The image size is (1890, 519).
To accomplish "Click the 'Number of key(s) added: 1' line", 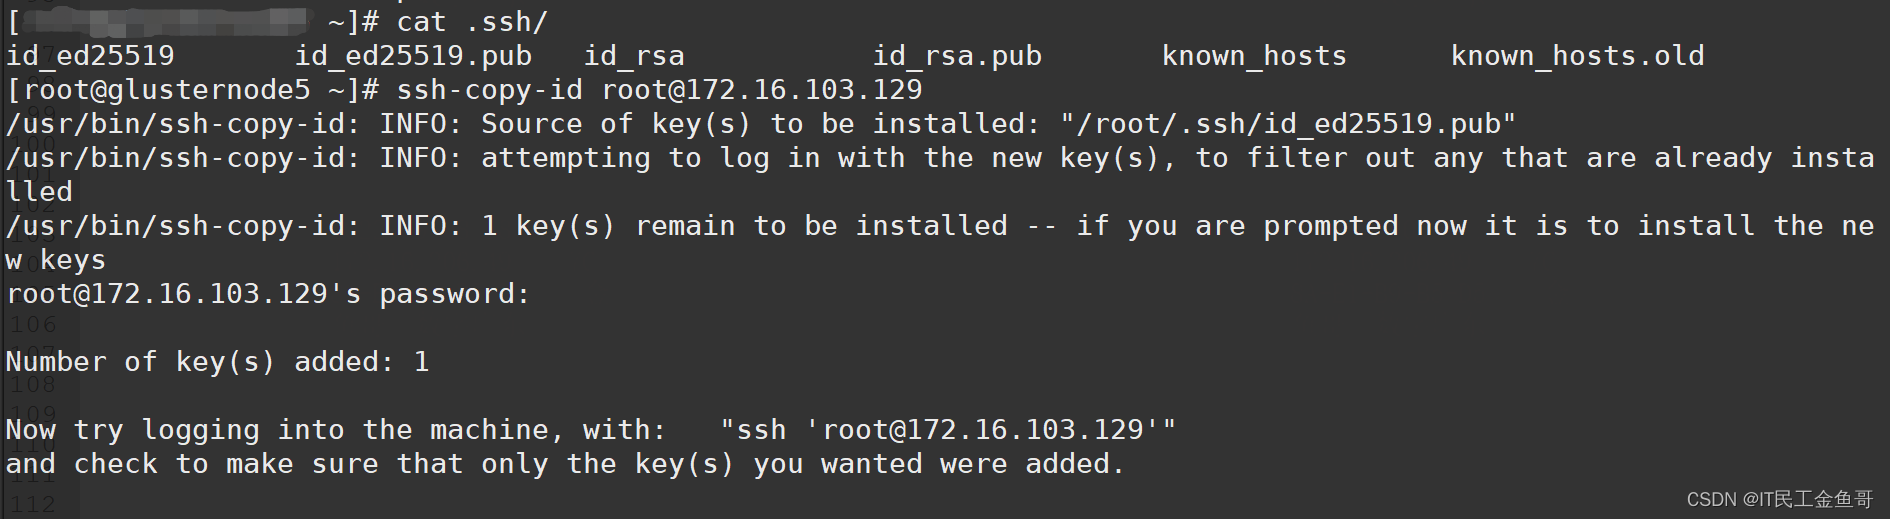I will click(x=217, y=362).
